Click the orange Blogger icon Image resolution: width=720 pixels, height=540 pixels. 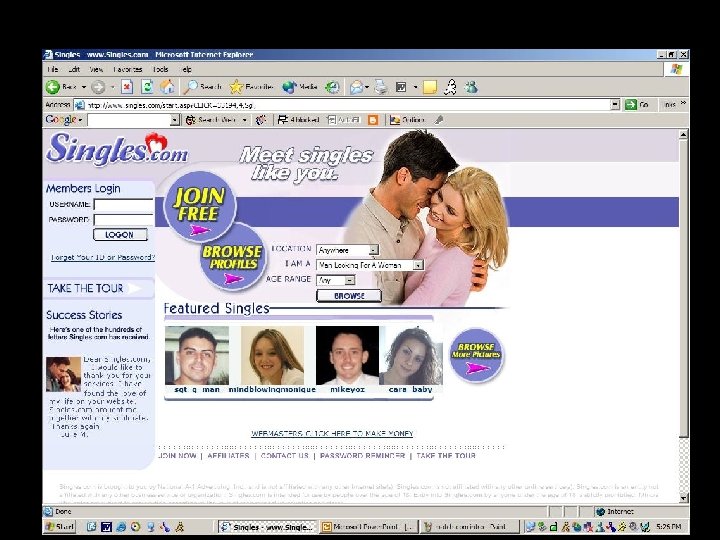pos(373,120)
